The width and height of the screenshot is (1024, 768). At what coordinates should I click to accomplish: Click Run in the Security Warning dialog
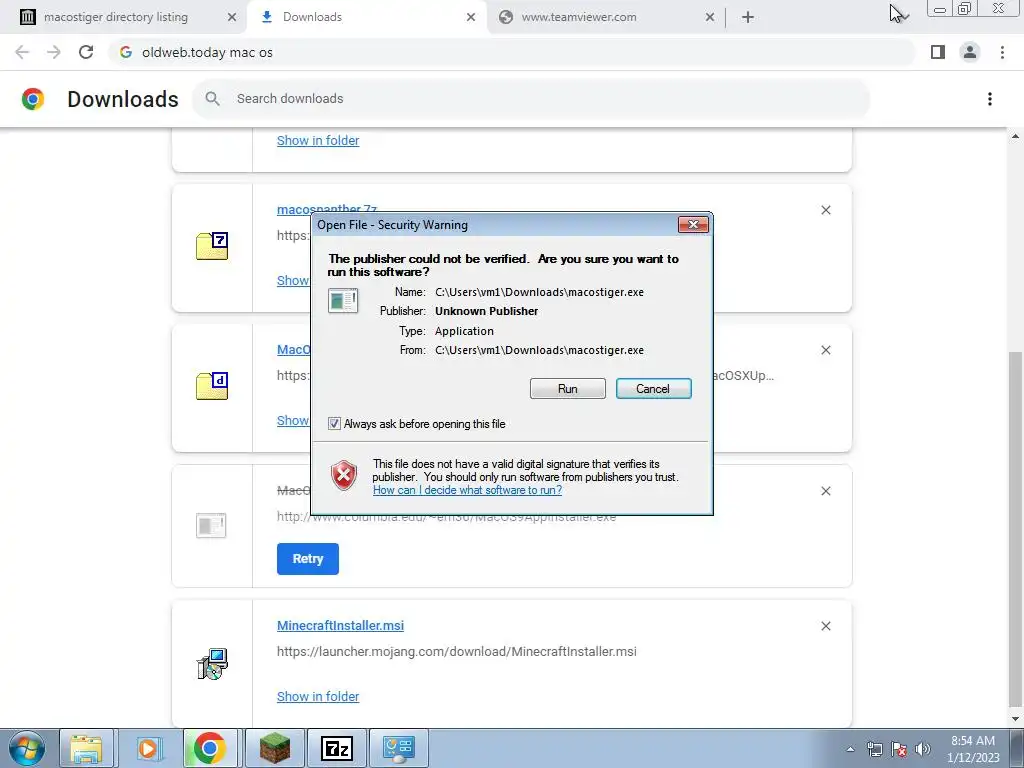567,389
